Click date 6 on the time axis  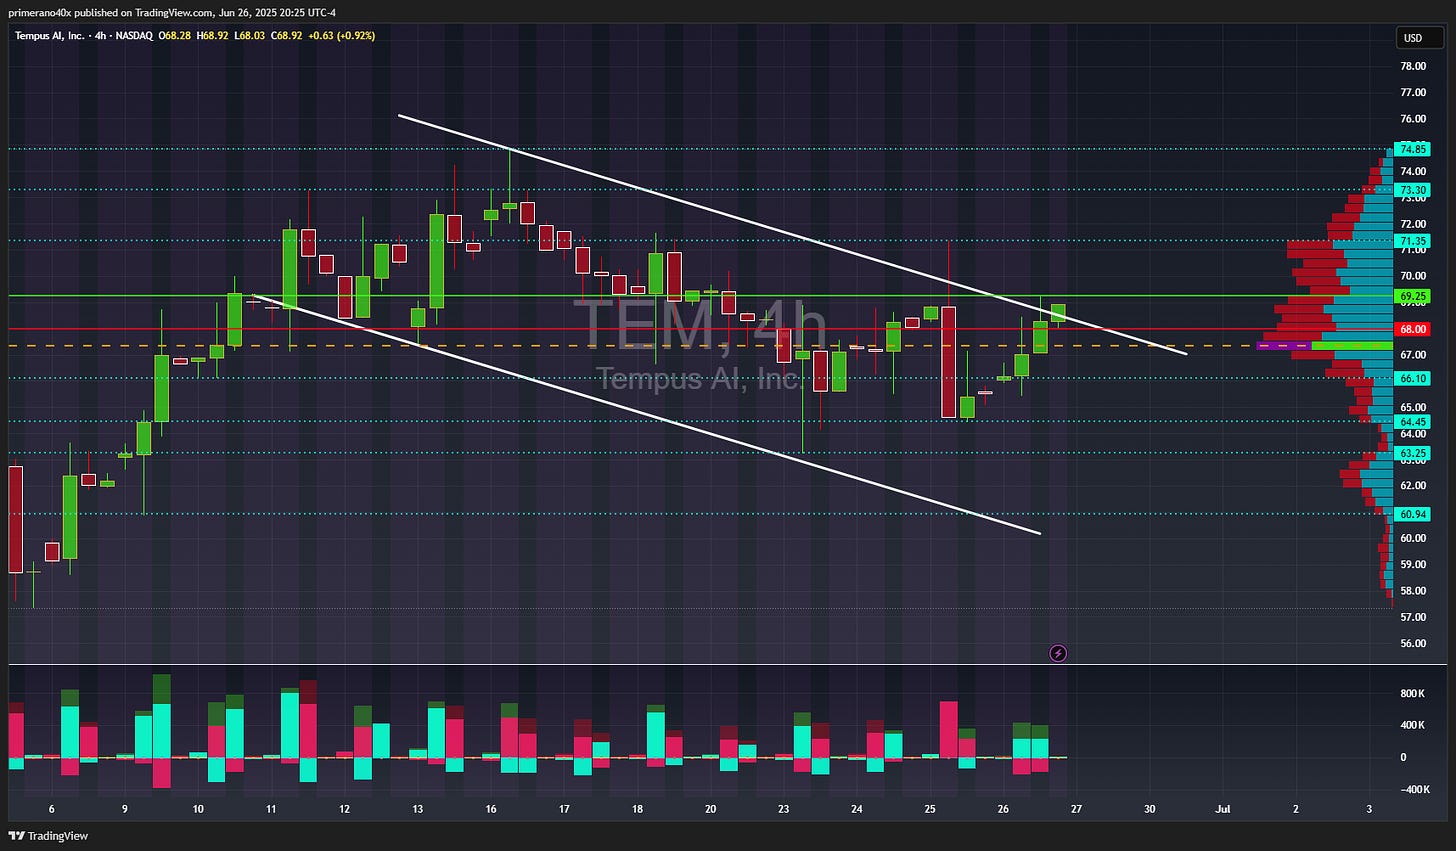tap(52, 808)
